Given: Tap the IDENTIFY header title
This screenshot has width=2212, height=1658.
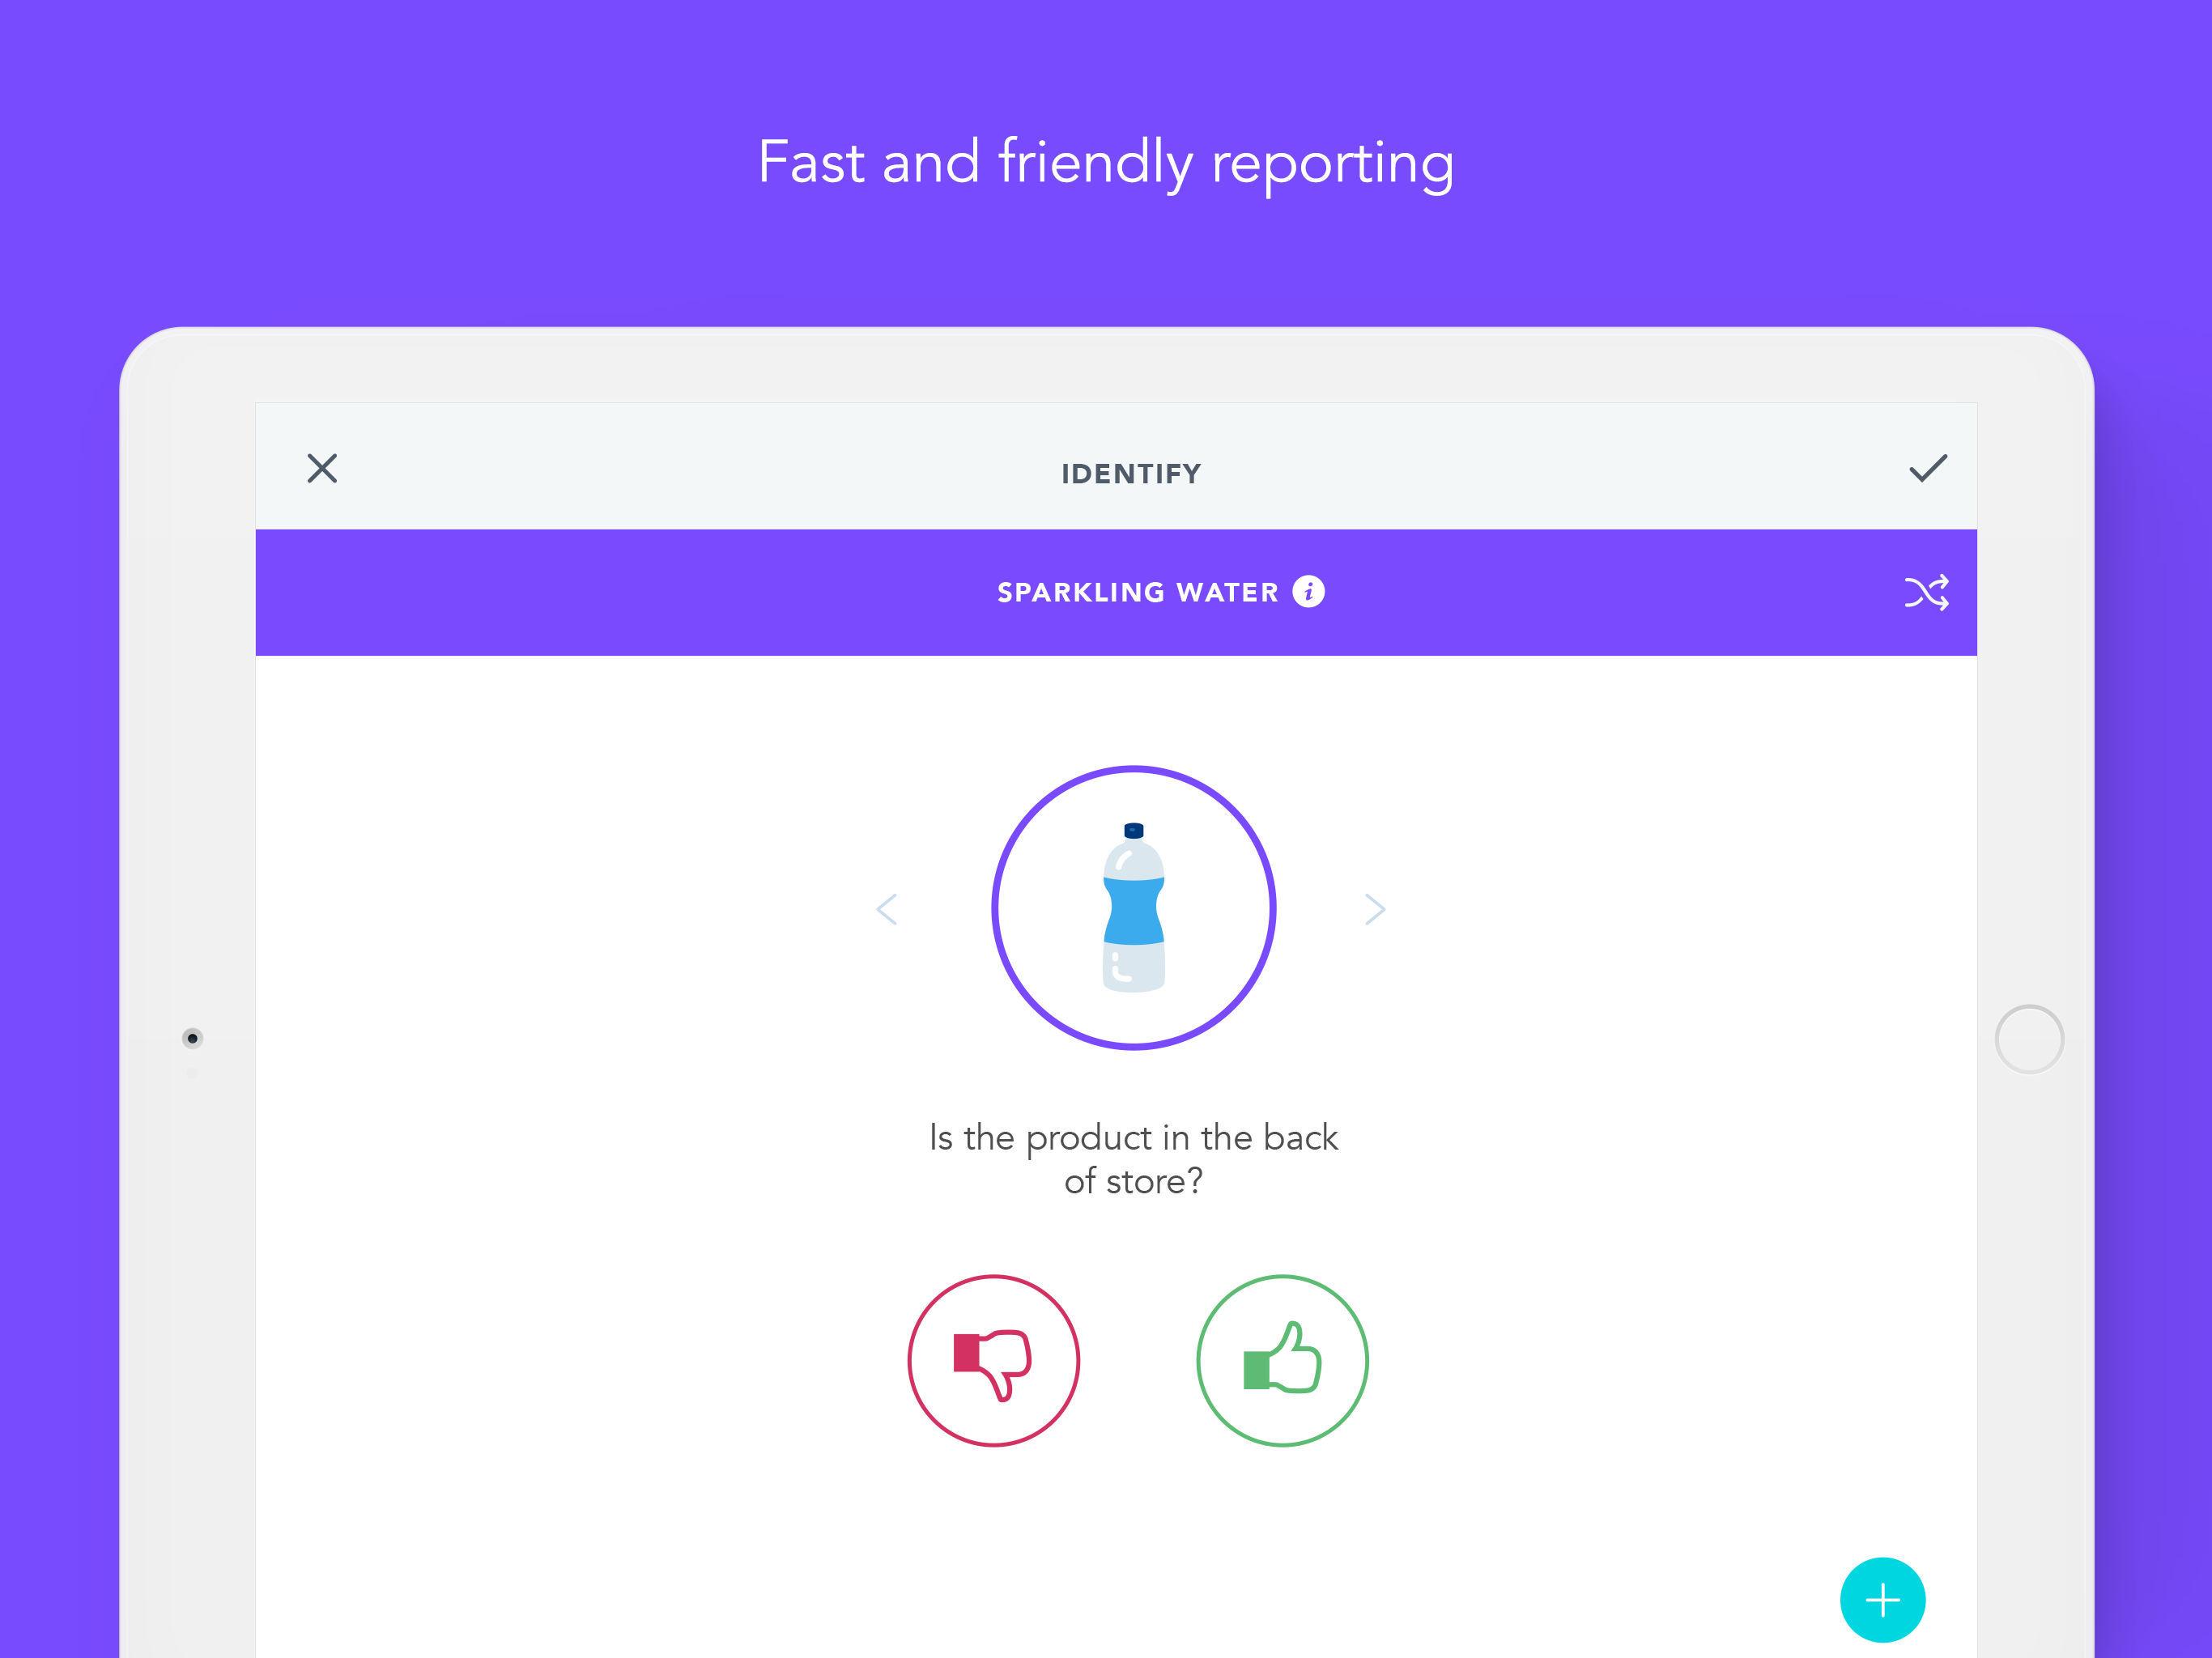Looking at the screenshot, I should tap(1131, 474).
